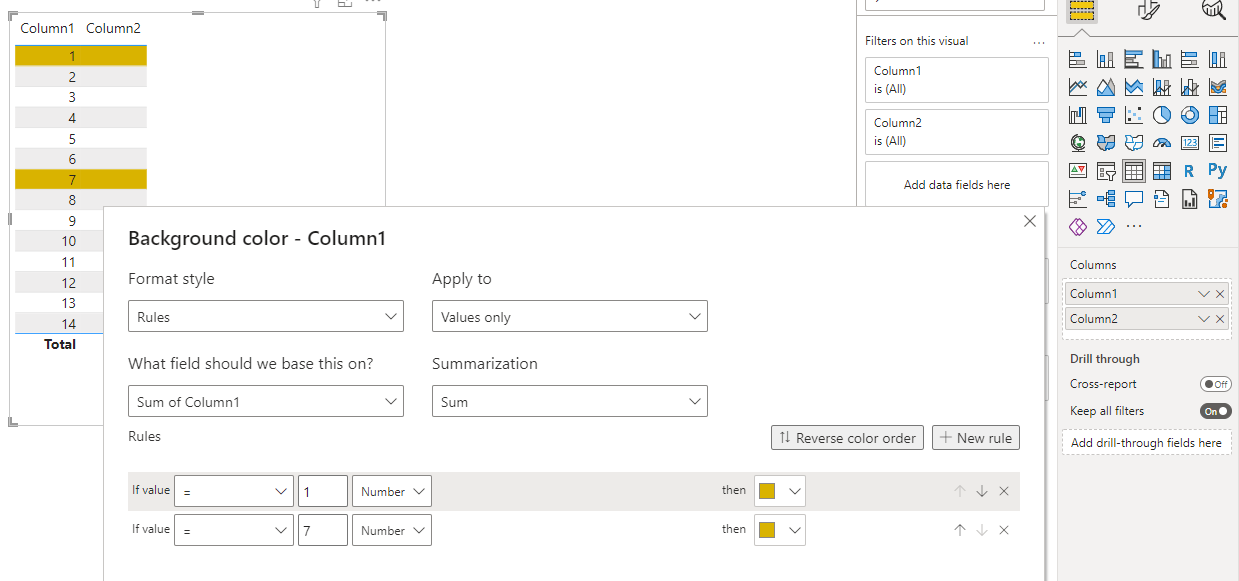Open the Column2 filter card
Image resolution: width=1239 pixels, height=581 pixels.
[x=957, y=131]
